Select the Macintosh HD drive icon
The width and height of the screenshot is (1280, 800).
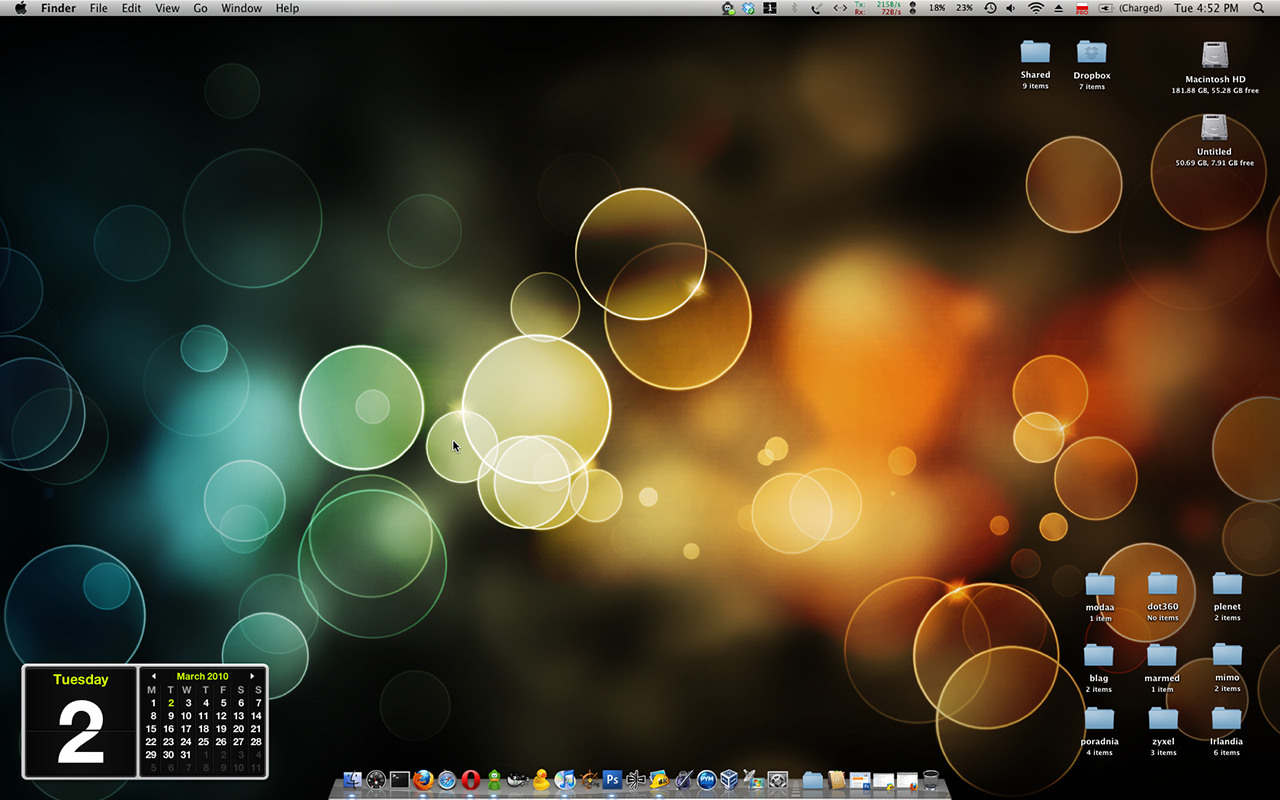[x=1215, y=55]
